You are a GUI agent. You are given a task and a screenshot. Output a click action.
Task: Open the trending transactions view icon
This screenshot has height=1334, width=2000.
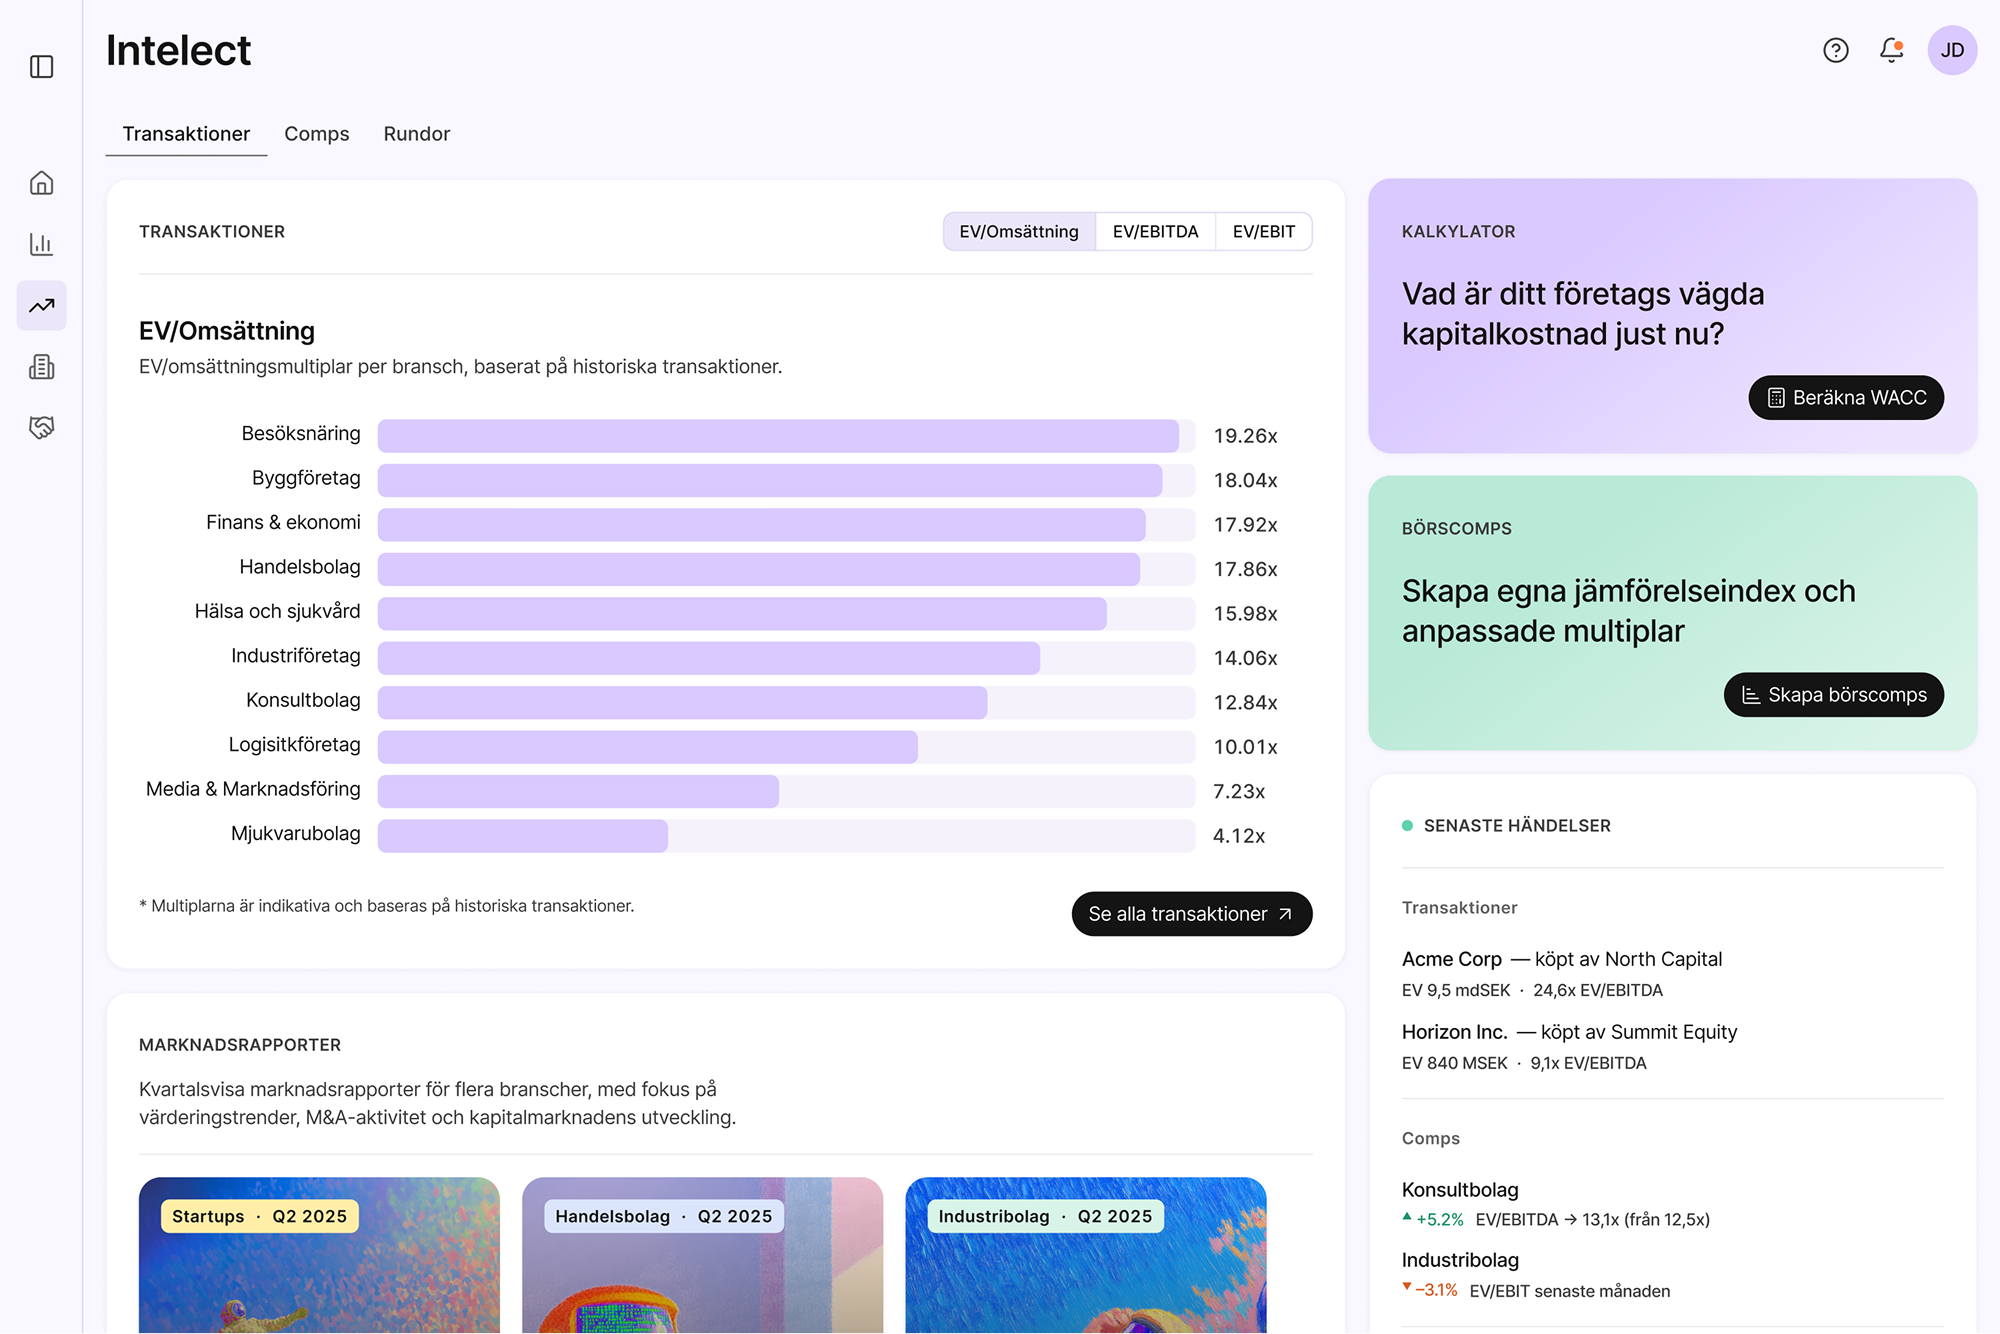[41, 306]
